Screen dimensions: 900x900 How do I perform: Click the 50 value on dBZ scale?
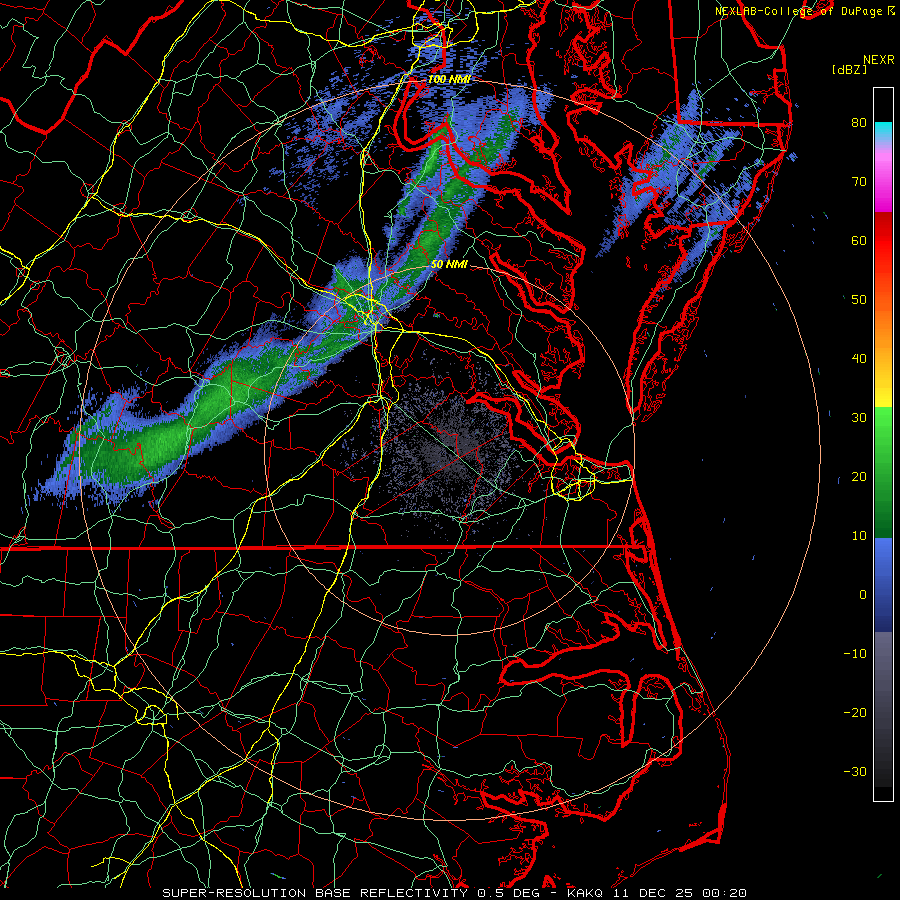(859, 300)
